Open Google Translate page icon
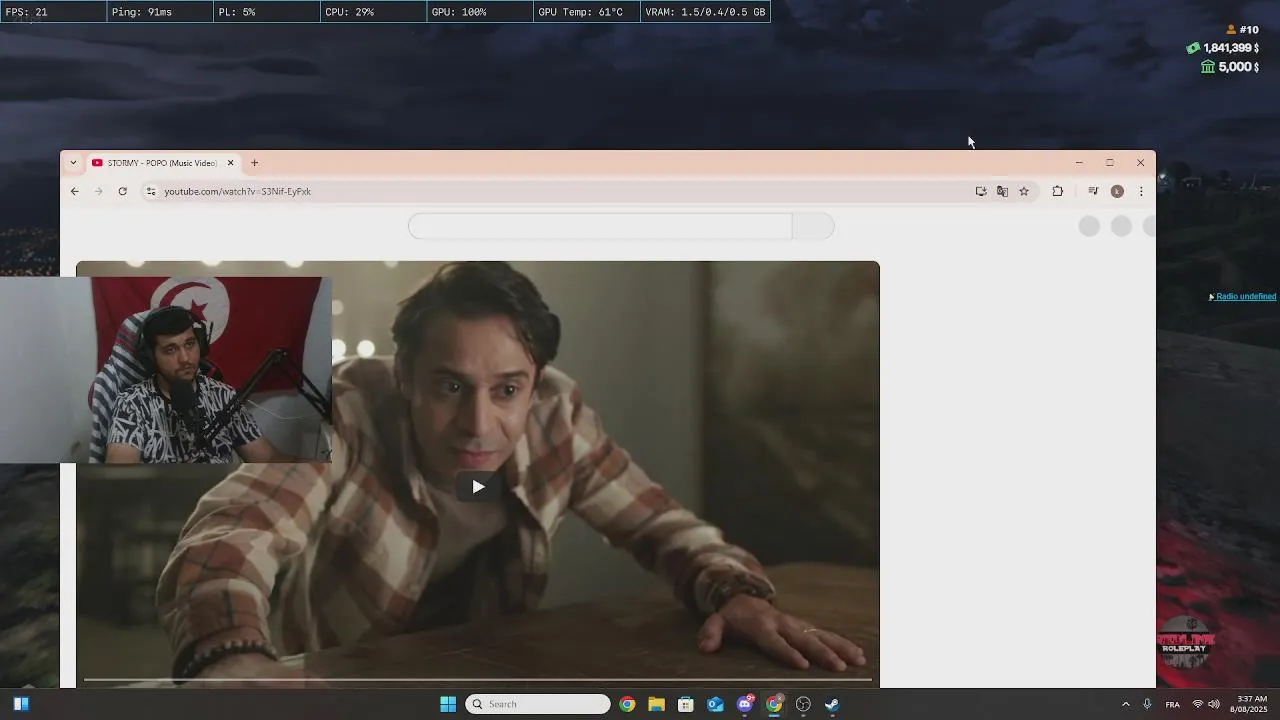The image size is (1280, 720). point(1002,191)
